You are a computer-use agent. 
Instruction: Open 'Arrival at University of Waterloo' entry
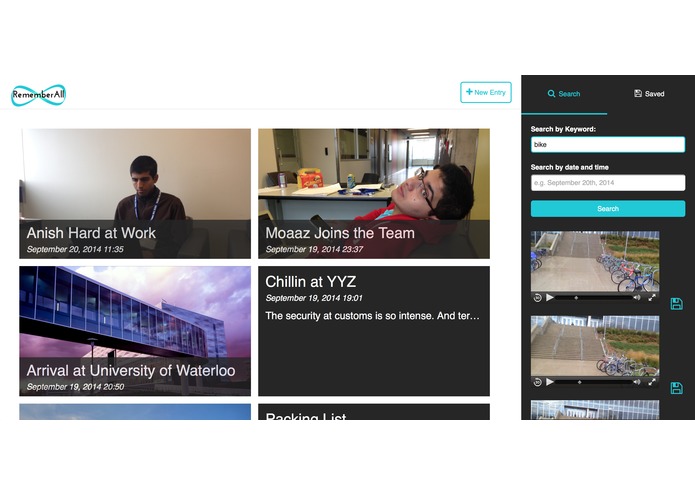[x=135, y=331]
